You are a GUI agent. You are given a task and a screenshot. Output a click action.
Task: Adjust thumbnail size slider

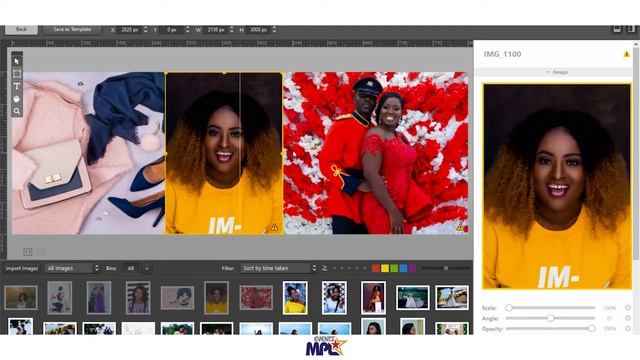(x=446, y=268)
